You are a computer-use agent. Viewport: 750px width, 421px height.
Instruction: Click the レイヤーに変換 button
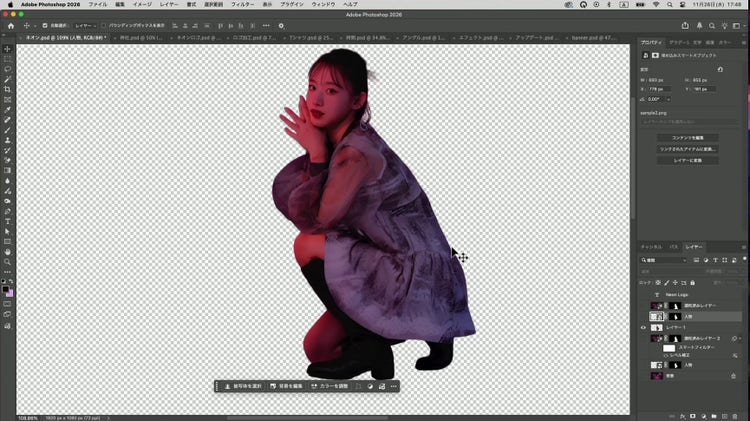click(687, 160)
